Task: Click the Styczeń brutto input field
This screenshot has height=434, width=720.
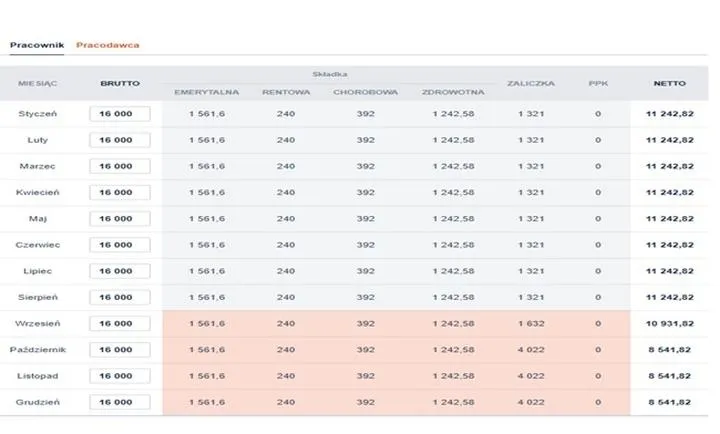Action: [x=120, y=114]
